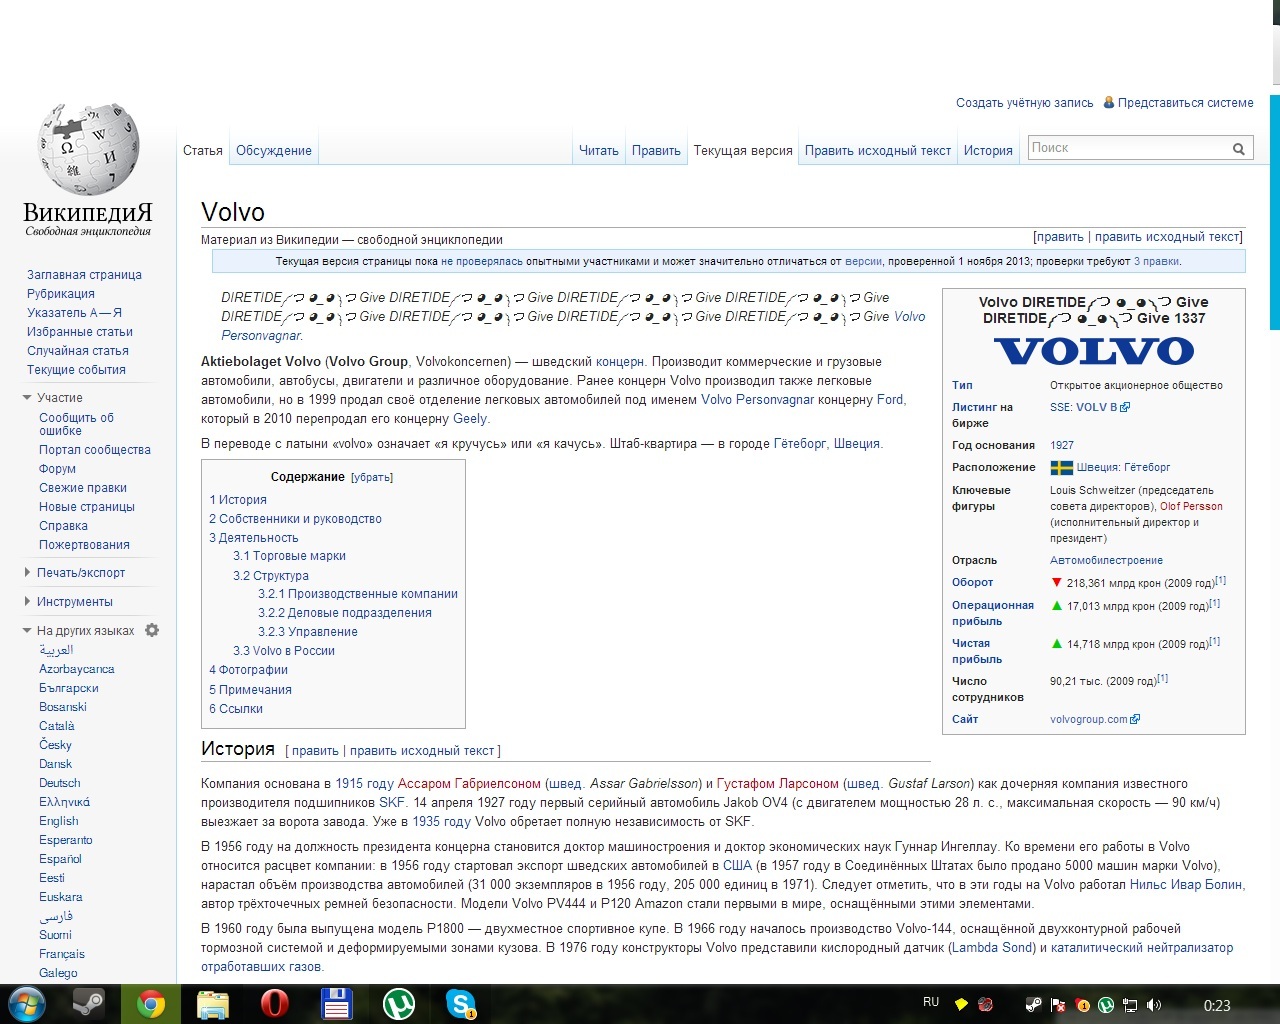Image resolution: width=1280 pixels, height=1024 pixels.
Task: Open uTorrent from the taskbar
Action: [x=399, y=1003]
